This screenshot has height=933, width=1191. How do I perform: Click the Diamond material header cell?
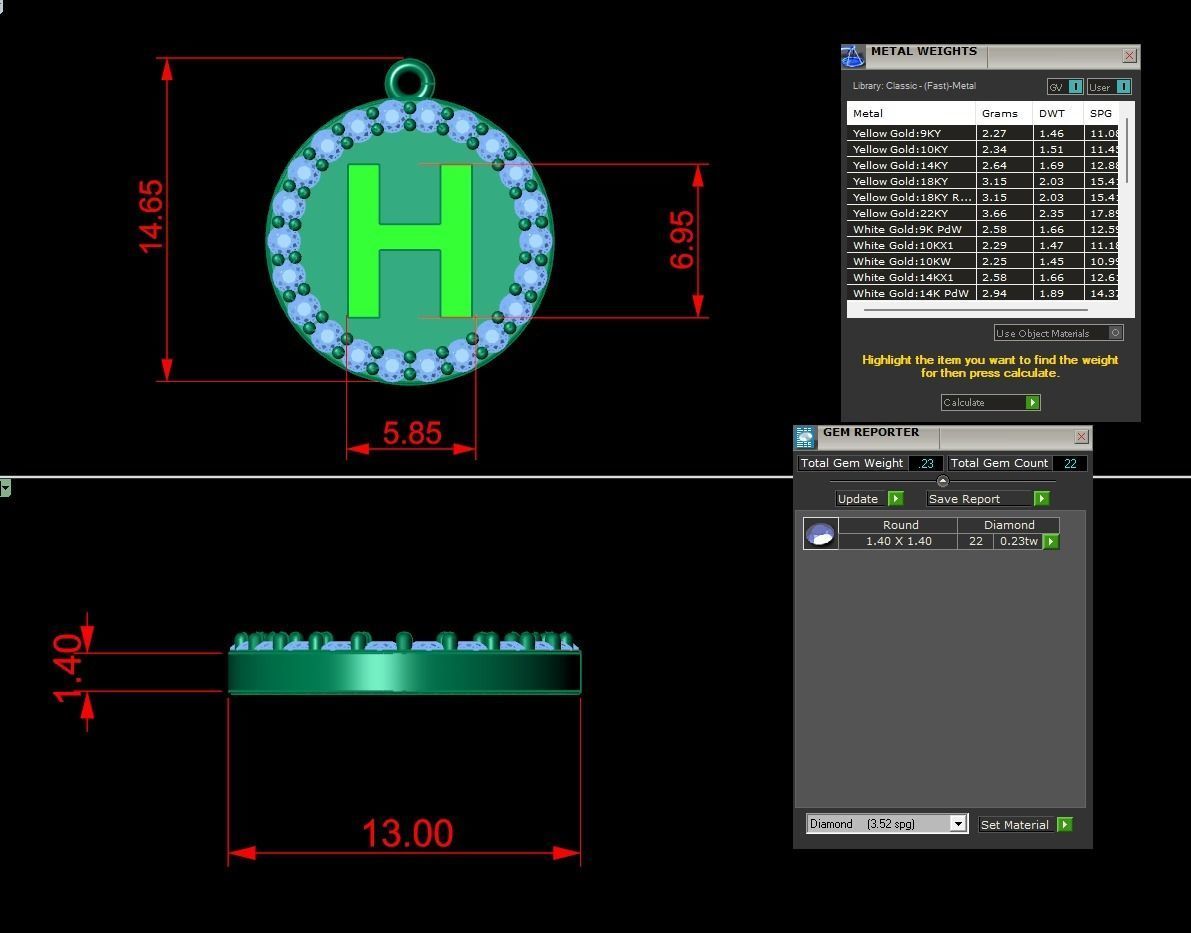(x=1009, y=525)
